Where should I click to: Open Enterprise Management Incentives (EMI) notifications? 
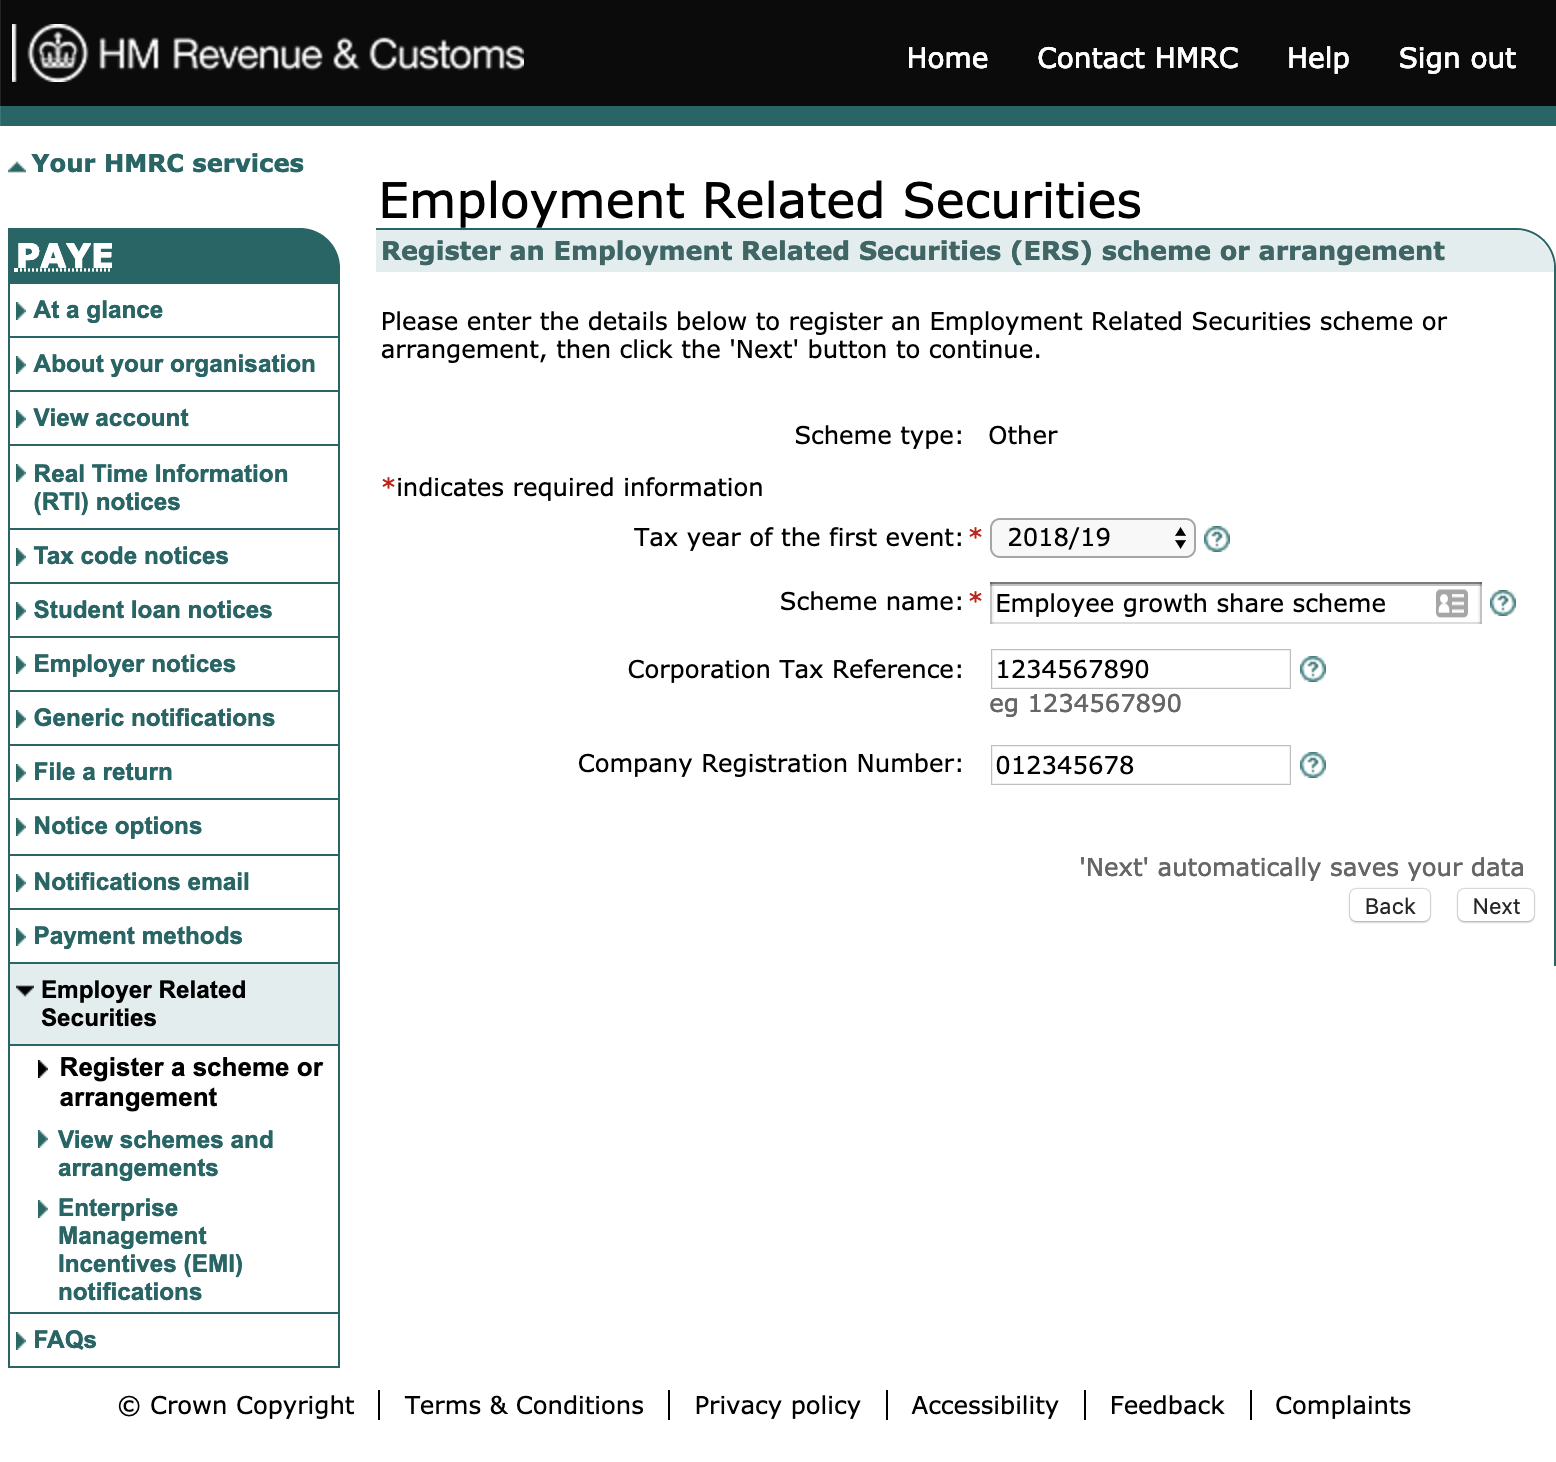point(150,1250)
